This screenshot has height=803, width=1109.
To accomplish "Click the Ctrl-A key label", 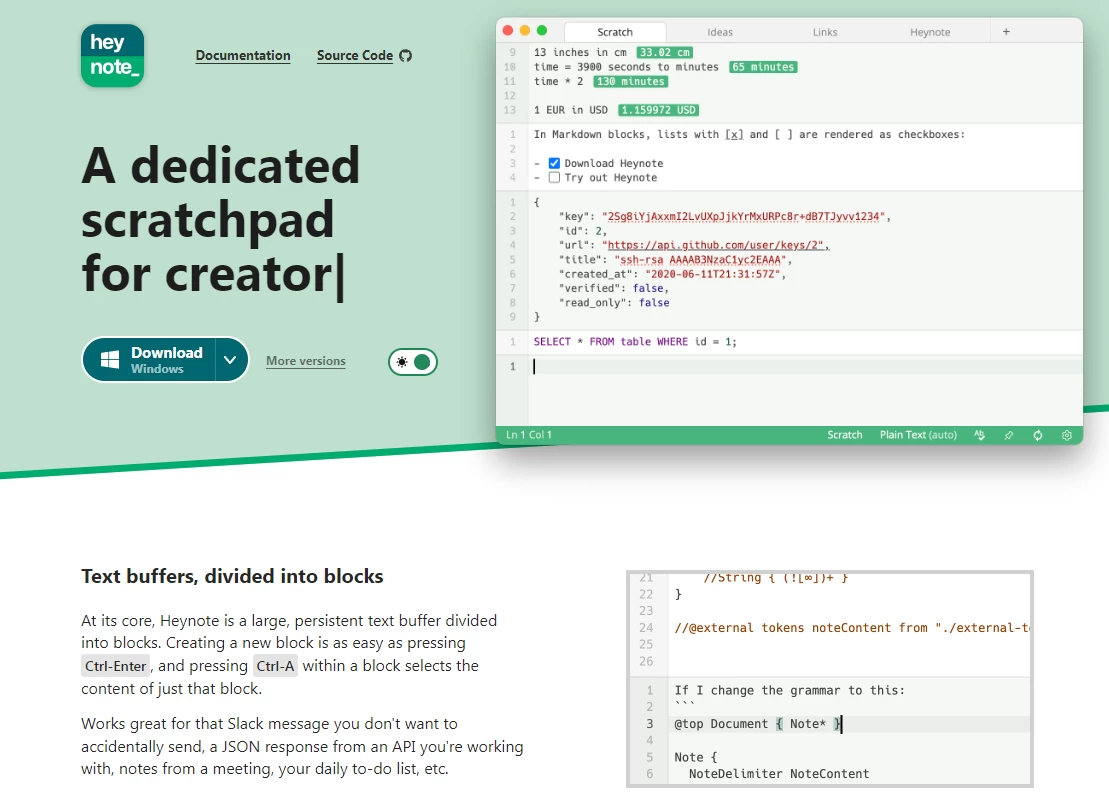I will point(275,666).
